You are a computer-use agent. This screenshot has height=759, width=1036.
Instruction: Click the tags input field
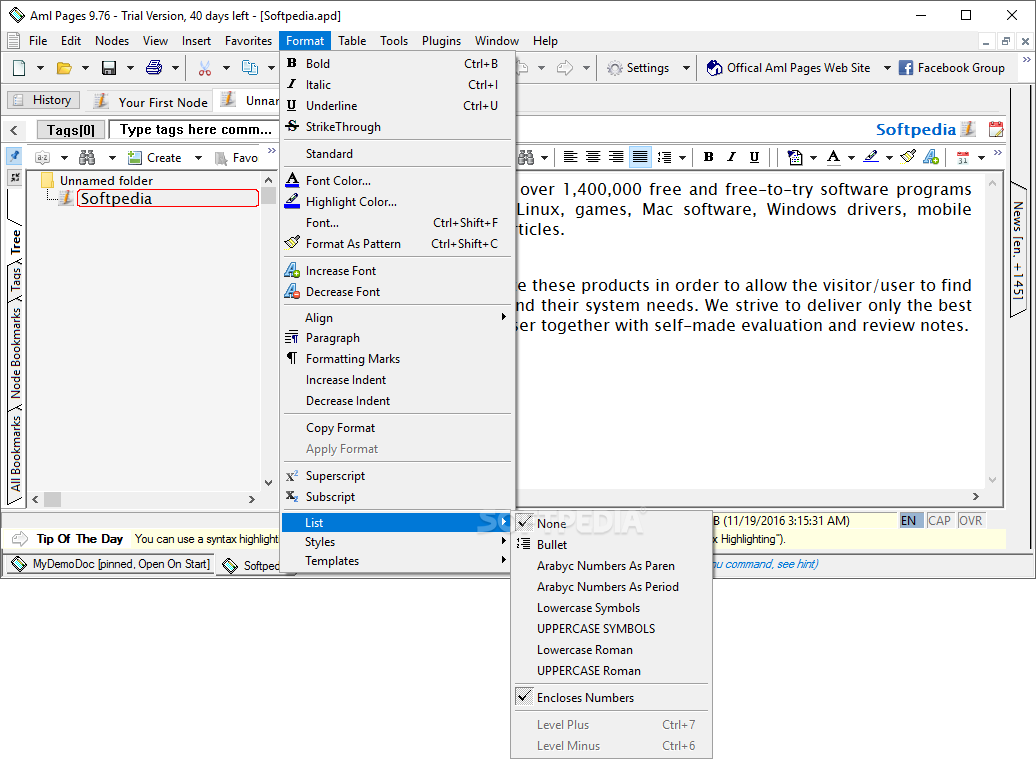click(195, 129)
